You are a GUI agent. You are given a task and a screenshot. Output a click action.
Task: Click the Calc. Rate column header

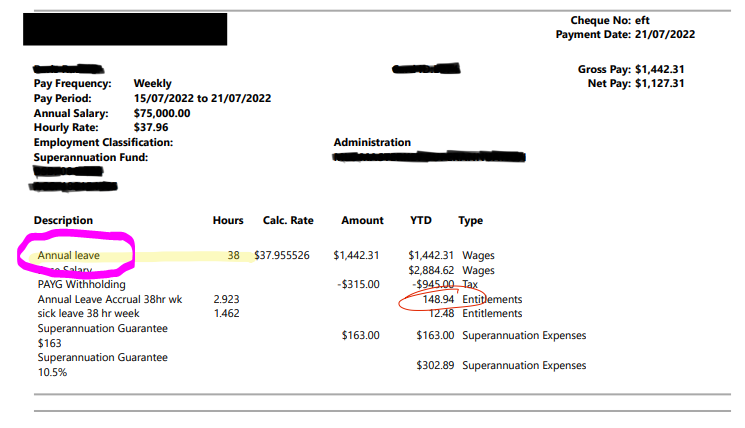pos(290,220)
